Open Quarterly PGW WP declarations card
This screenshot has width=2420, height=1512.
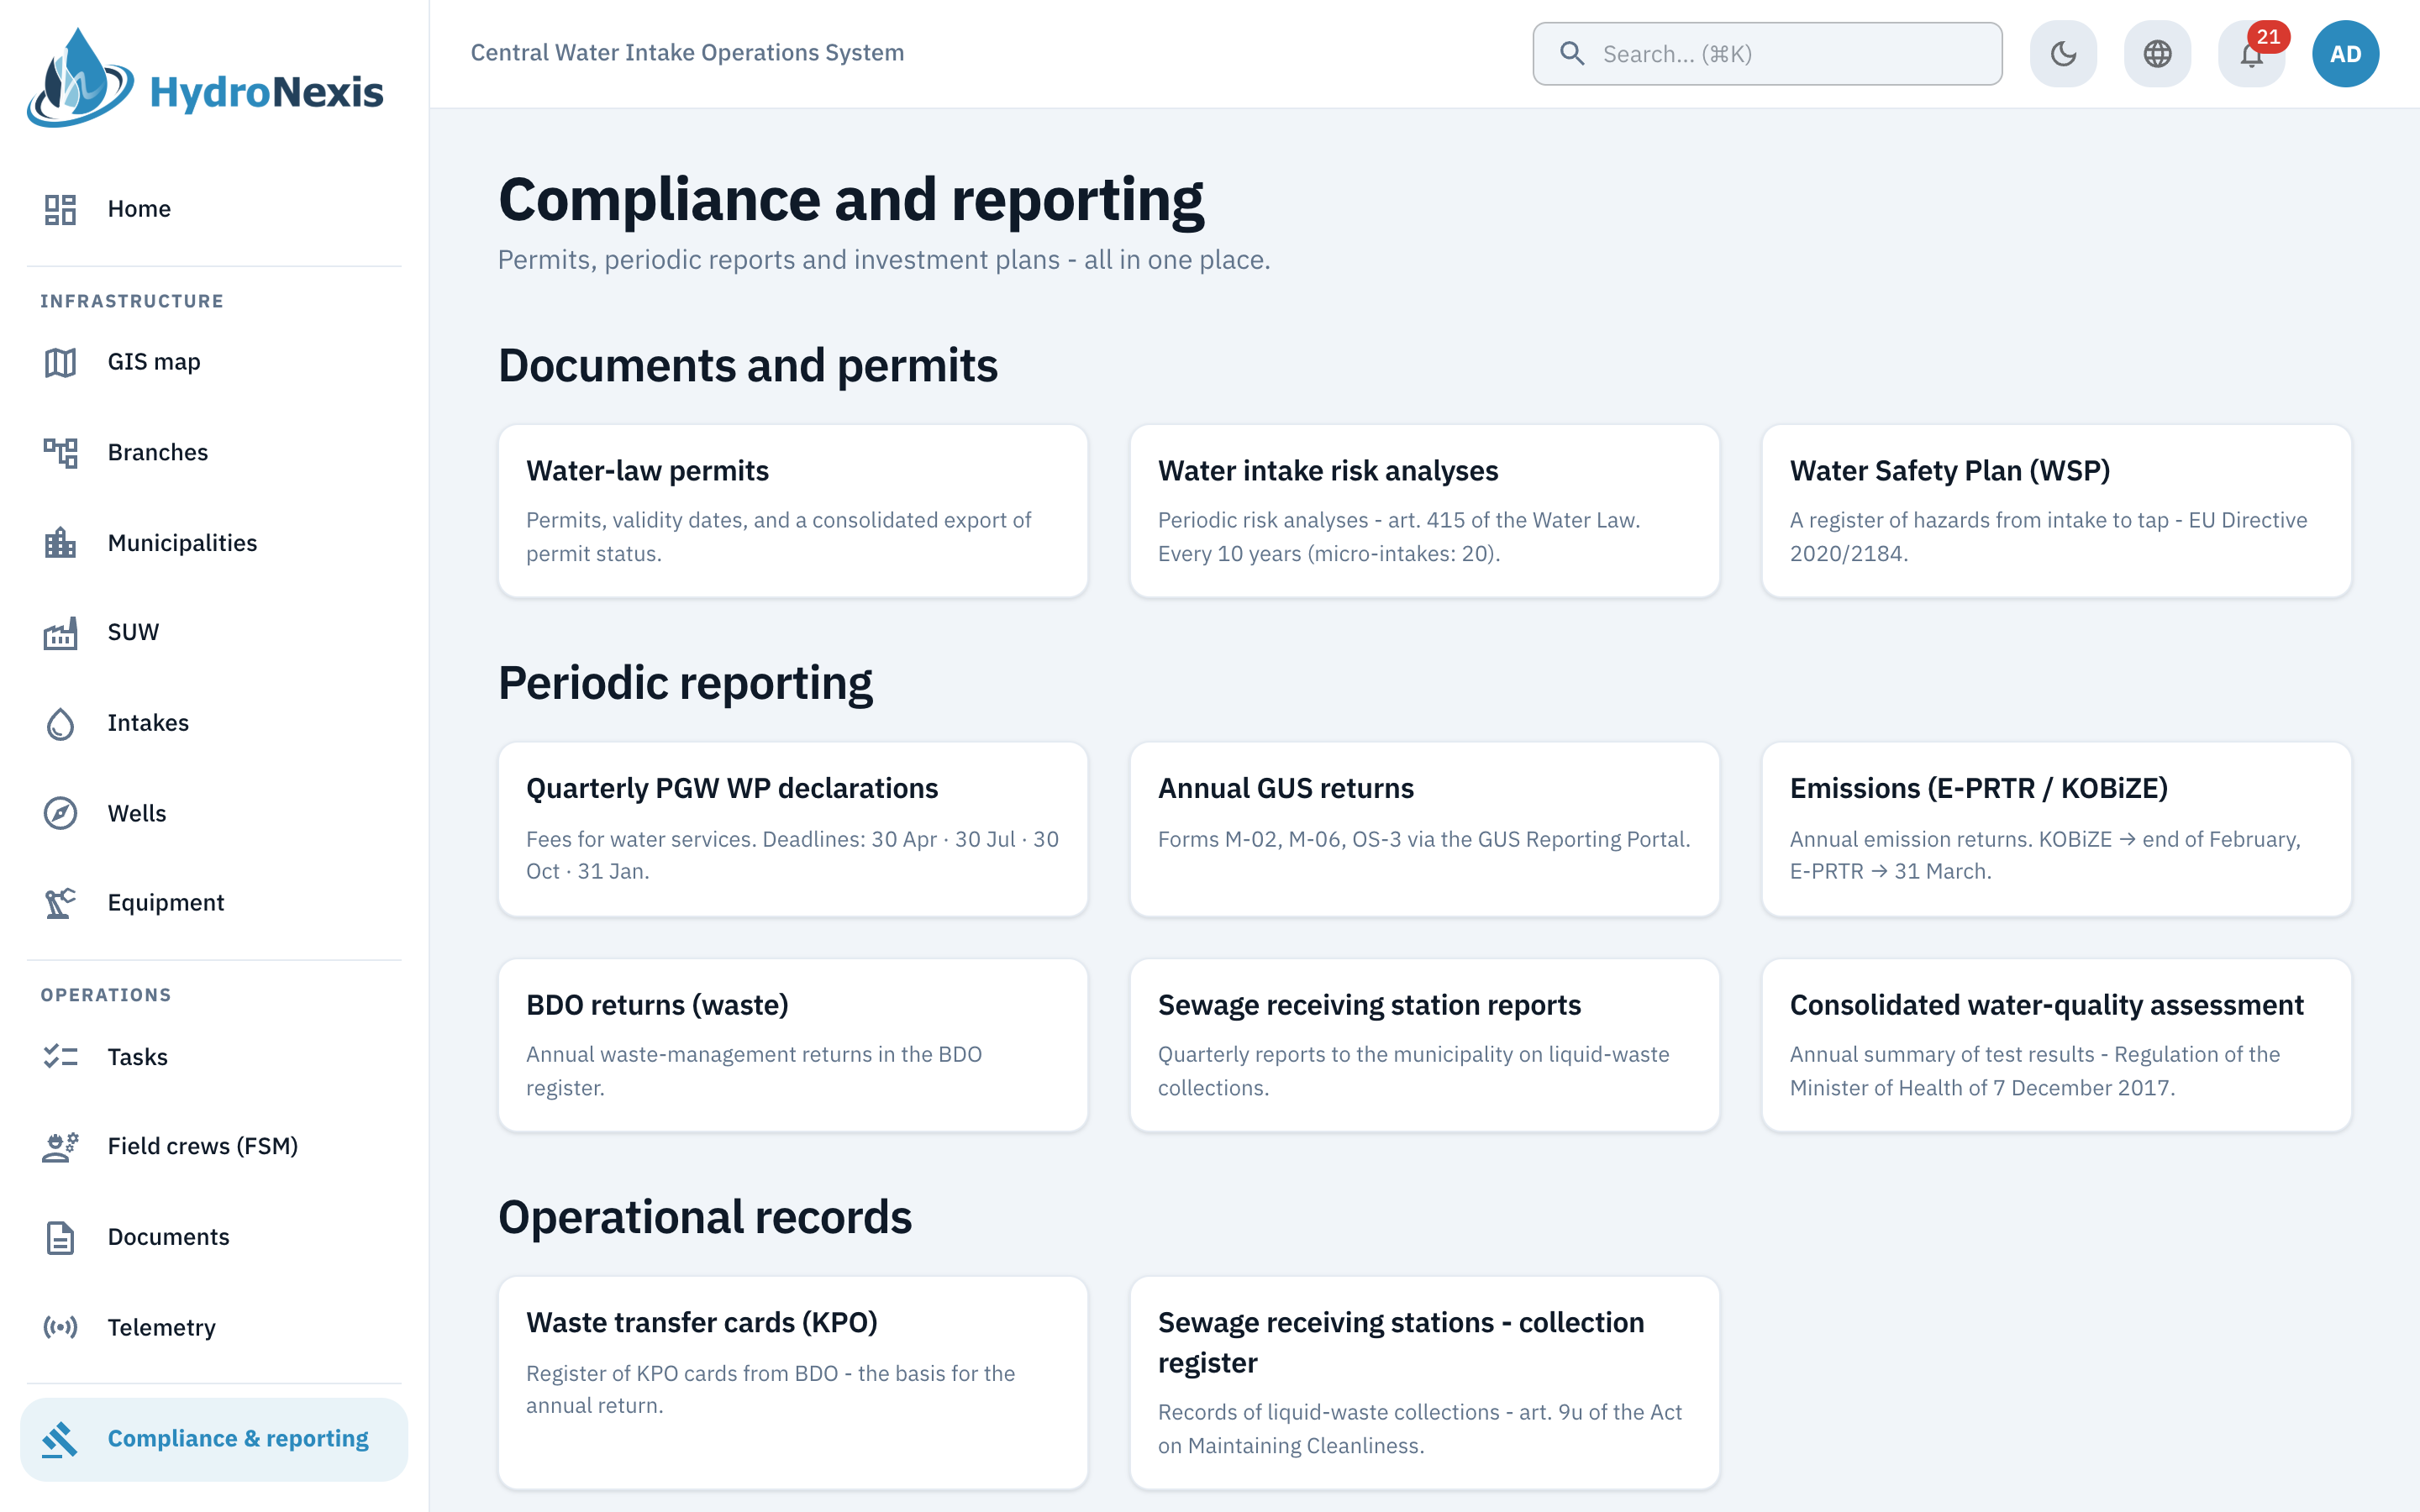click(793, 829)
